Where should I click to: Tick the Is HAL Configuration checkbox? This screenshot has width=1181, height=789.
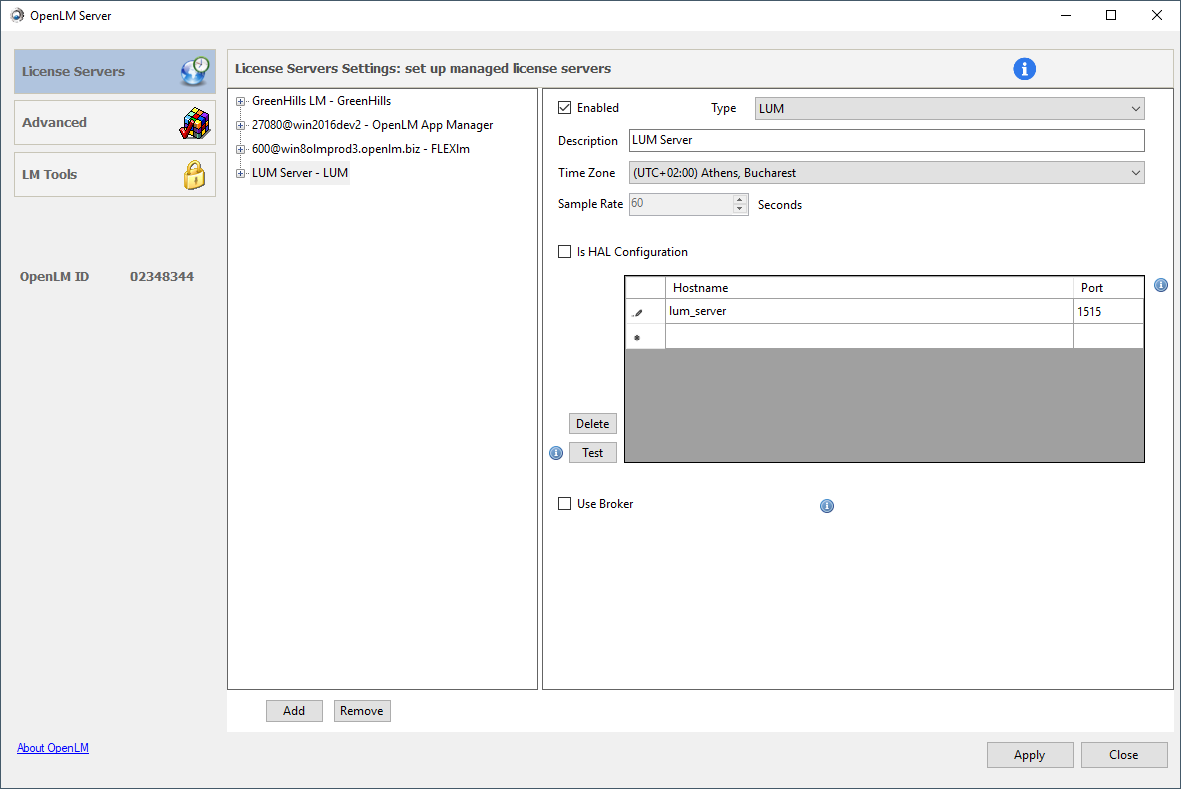pyautogui.click(x=565, y=252)
